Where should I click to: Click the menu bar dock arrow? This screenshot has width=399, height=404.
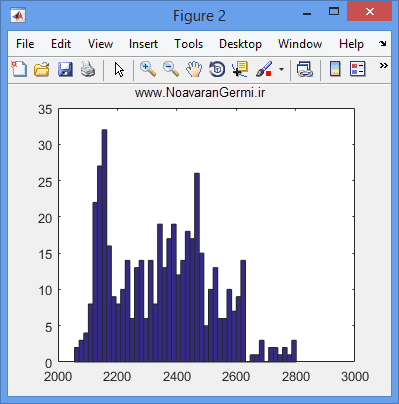click(x=383, y=43)
